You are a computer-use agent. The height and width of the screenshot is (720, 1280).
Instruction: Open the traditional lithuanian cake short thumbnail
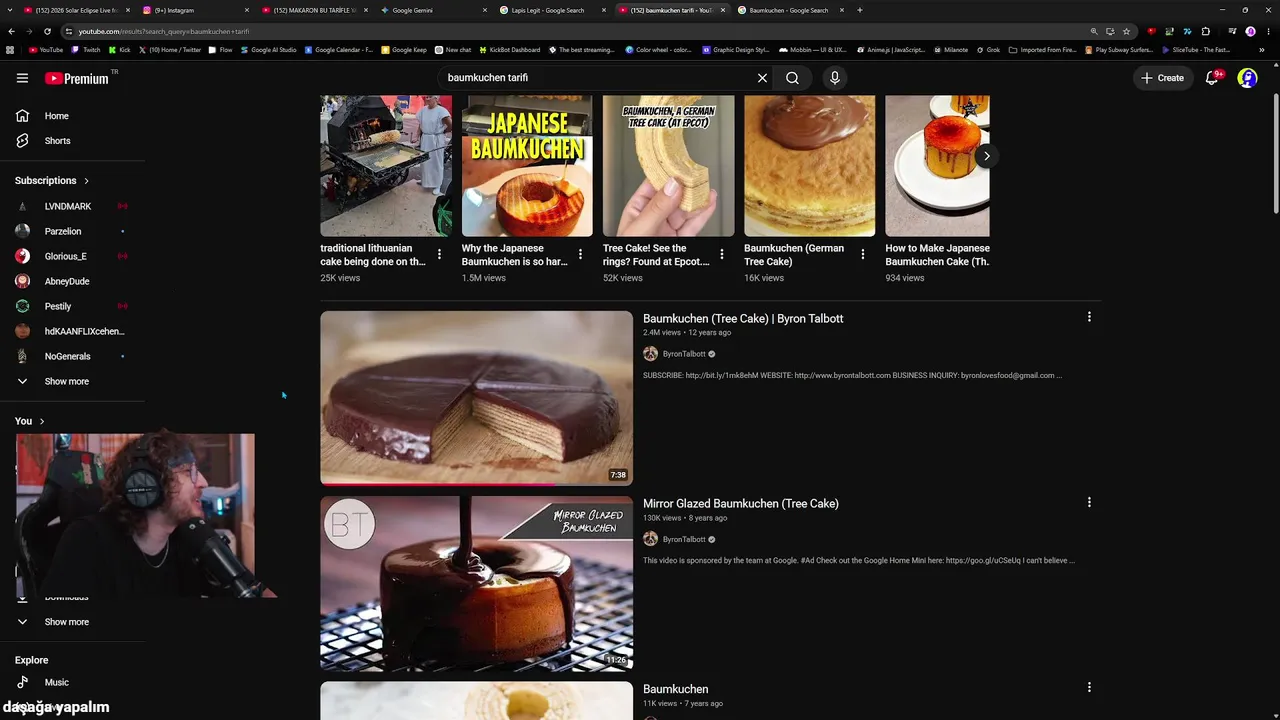click(x=386, y=166)
